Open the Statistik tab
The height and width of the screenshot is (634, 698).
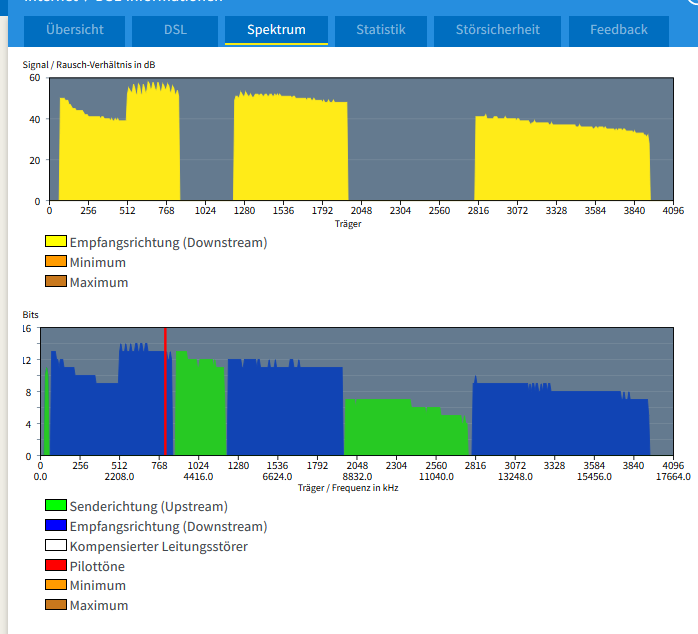tap(381, 30)
